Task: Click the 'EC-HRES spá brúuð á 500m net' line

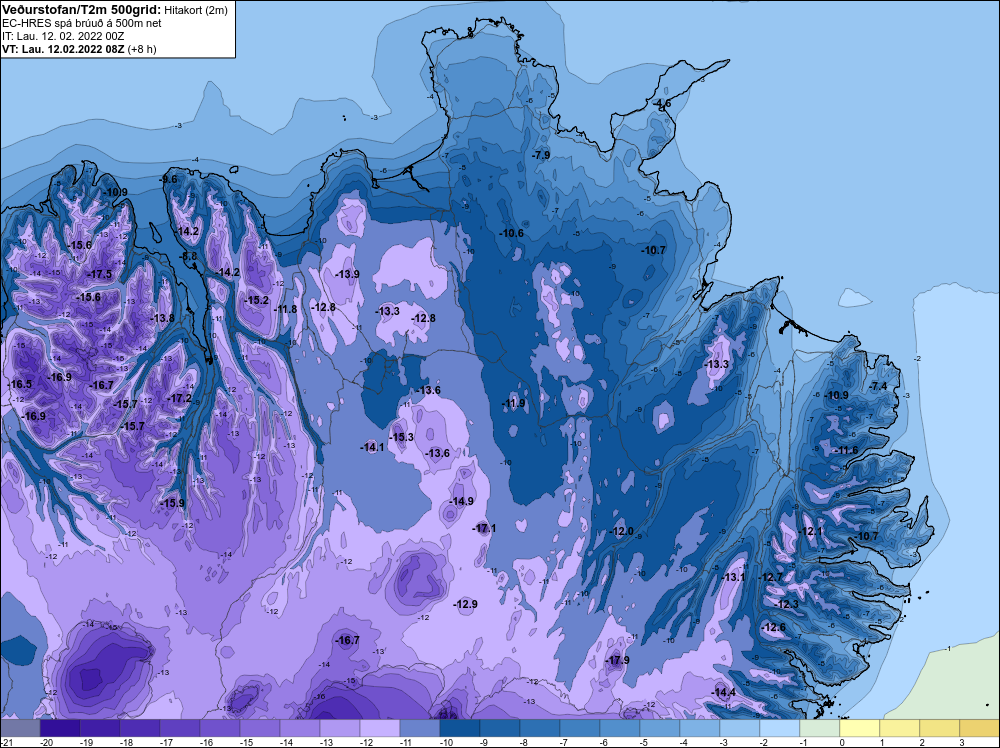Action: pyautogui.click(x=82, y=23)
